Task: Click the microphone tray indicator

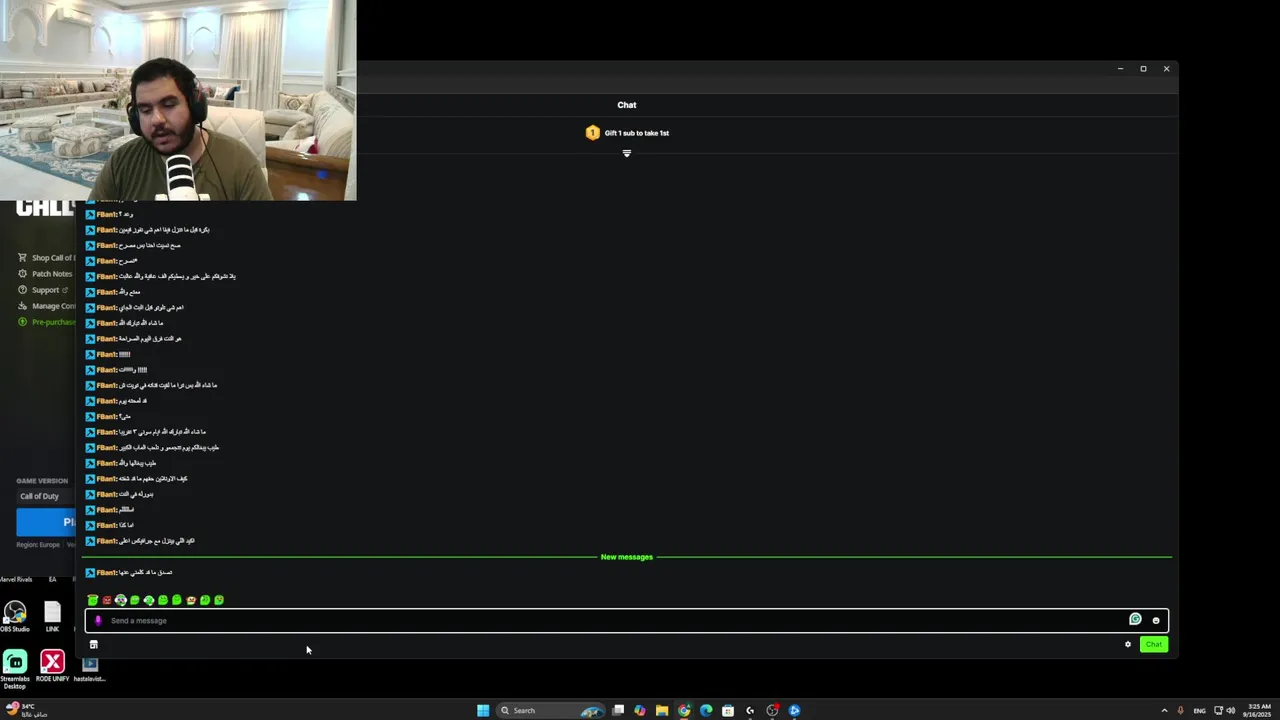Action: point(1181,710)
